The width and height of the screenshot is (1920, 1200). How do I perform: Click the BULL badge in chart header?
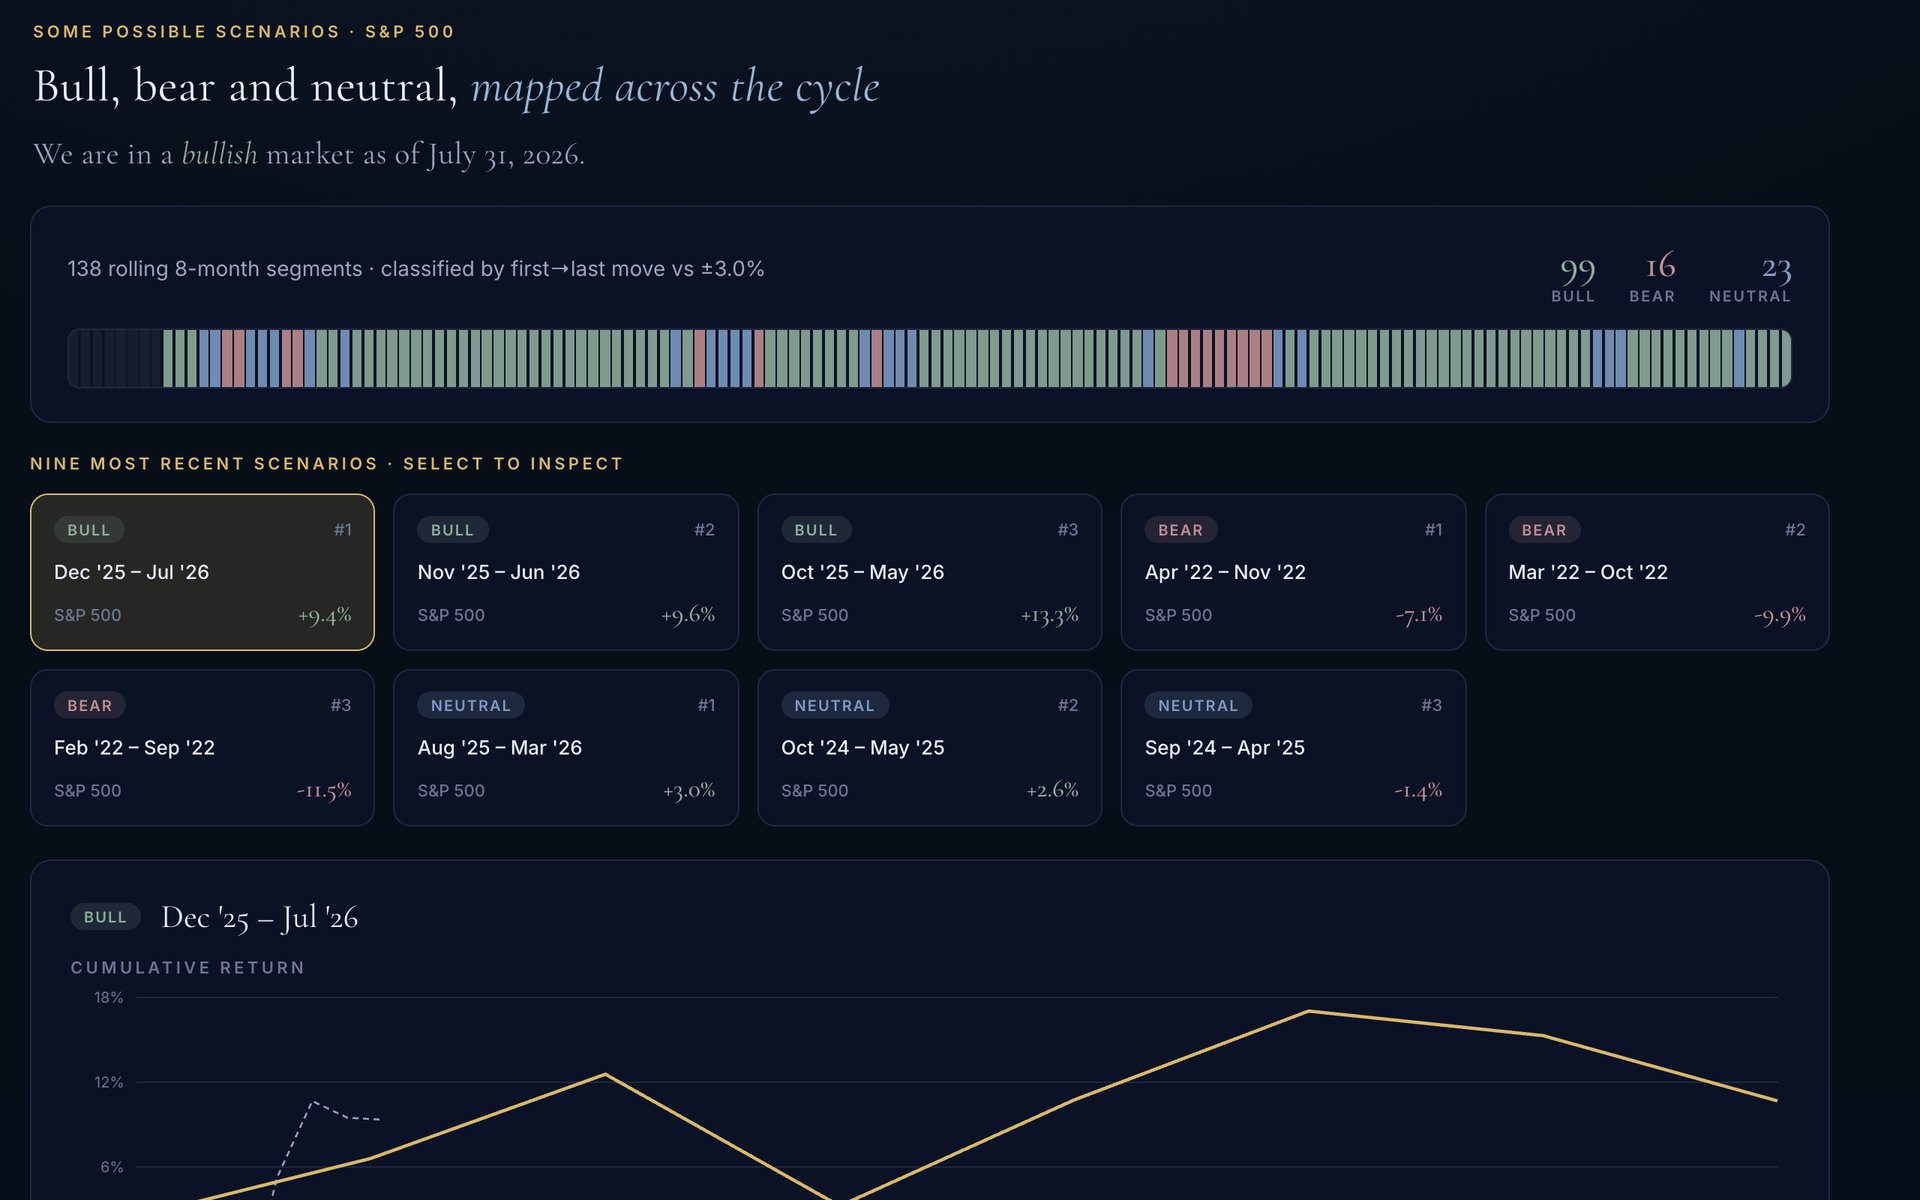pos(105,917)
